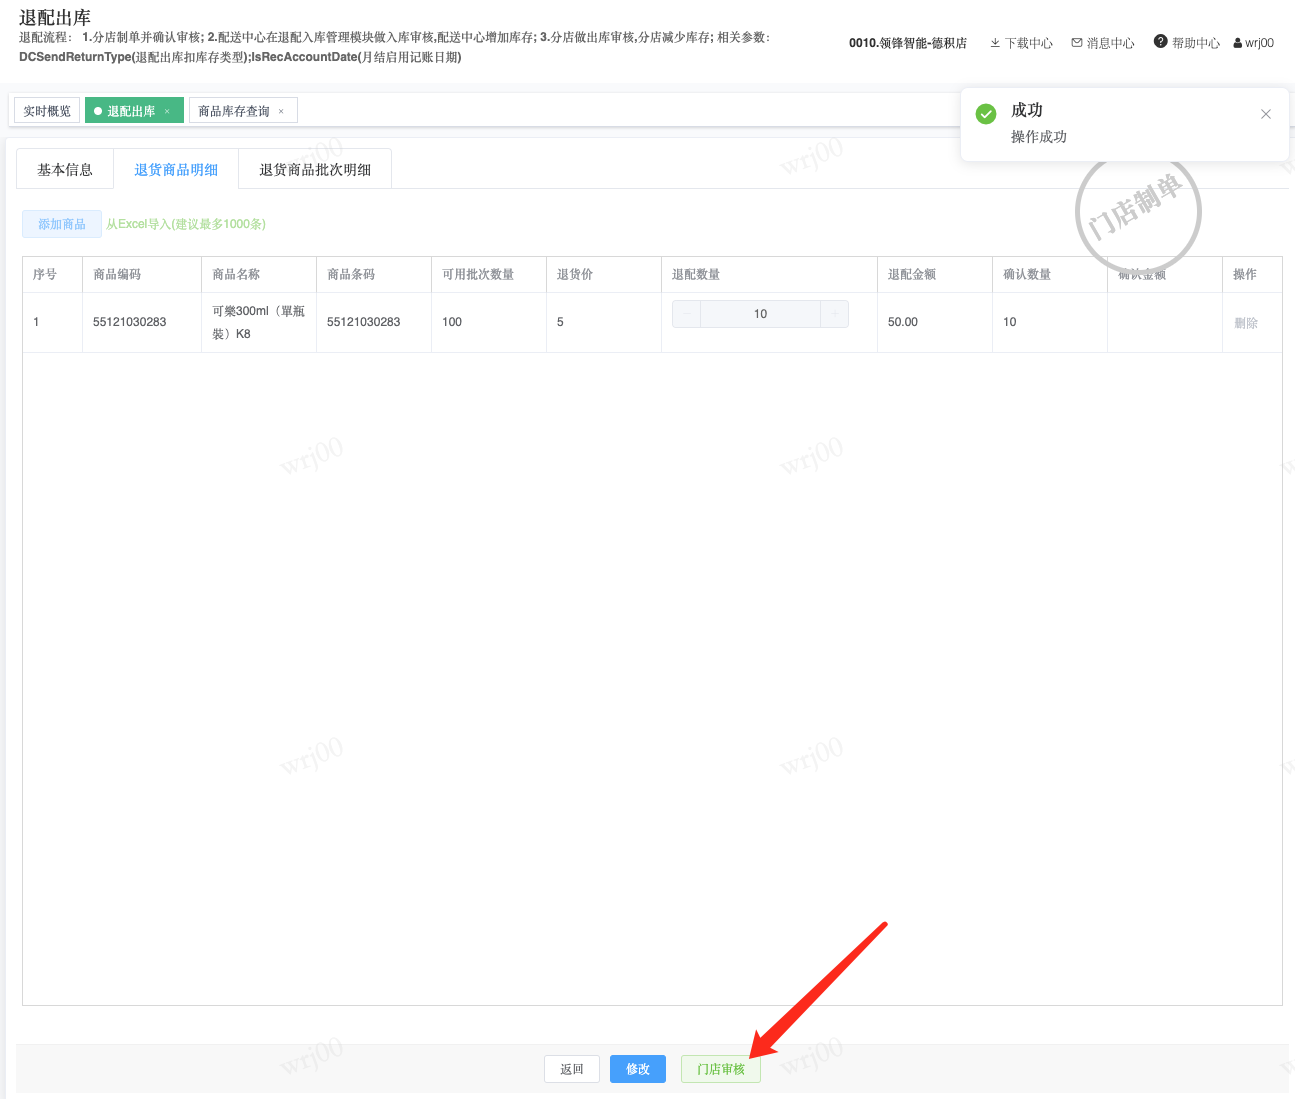The width and height of the screenshot is (1295, 1099).
Task: Close the 商品库存查询 tab
Action: pos(281,111)
